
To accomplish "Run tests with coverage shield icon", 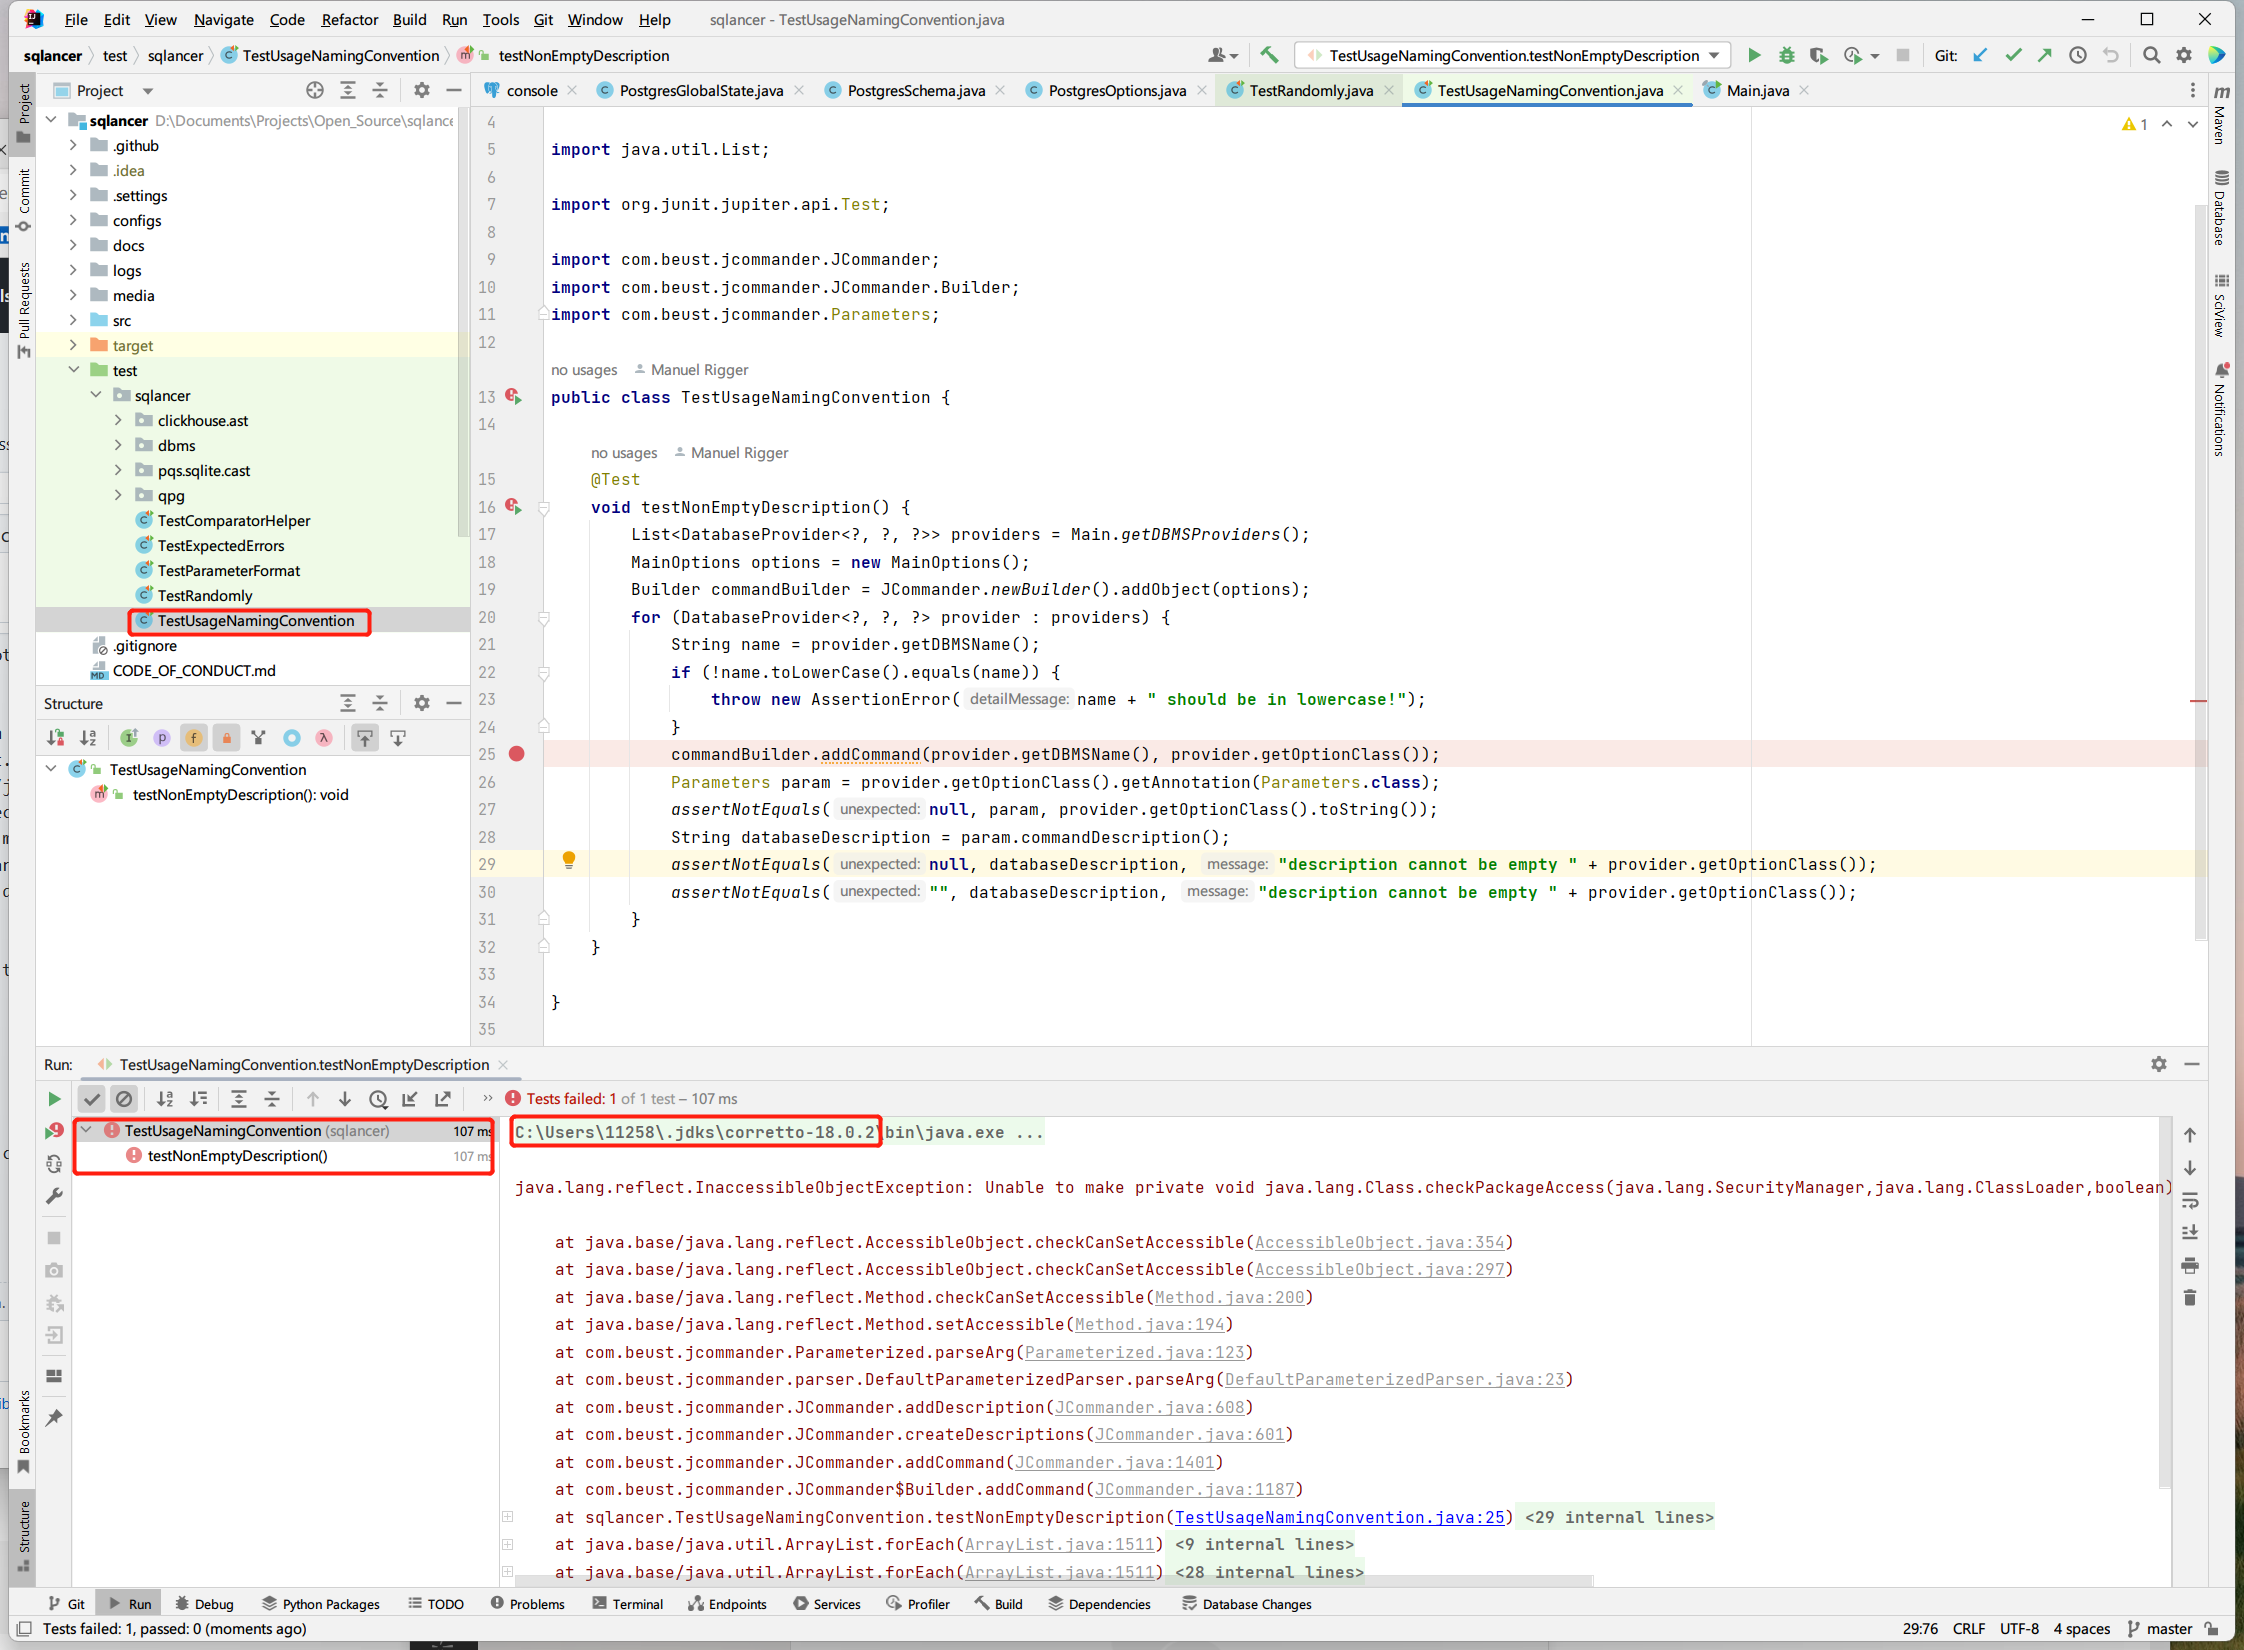I will click(1820, 56).
